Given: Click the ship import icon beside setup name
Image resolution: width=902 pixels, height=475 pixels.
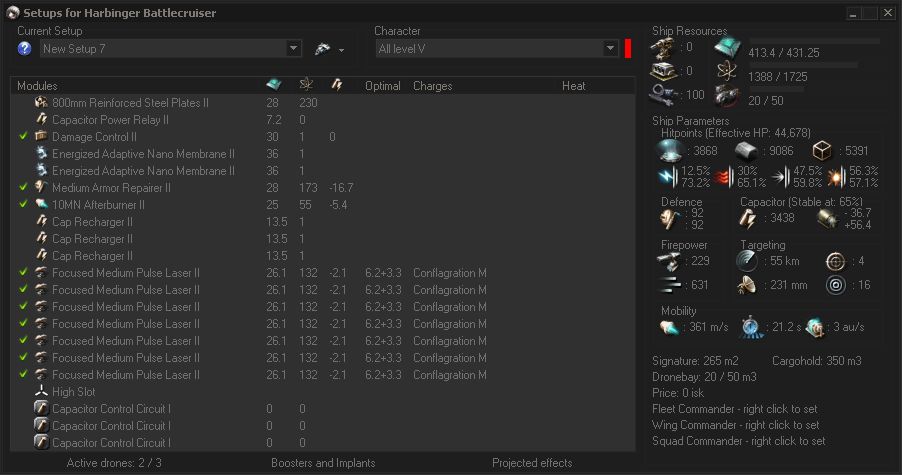Looking at the screenshot, I should [x=323, y=49].
